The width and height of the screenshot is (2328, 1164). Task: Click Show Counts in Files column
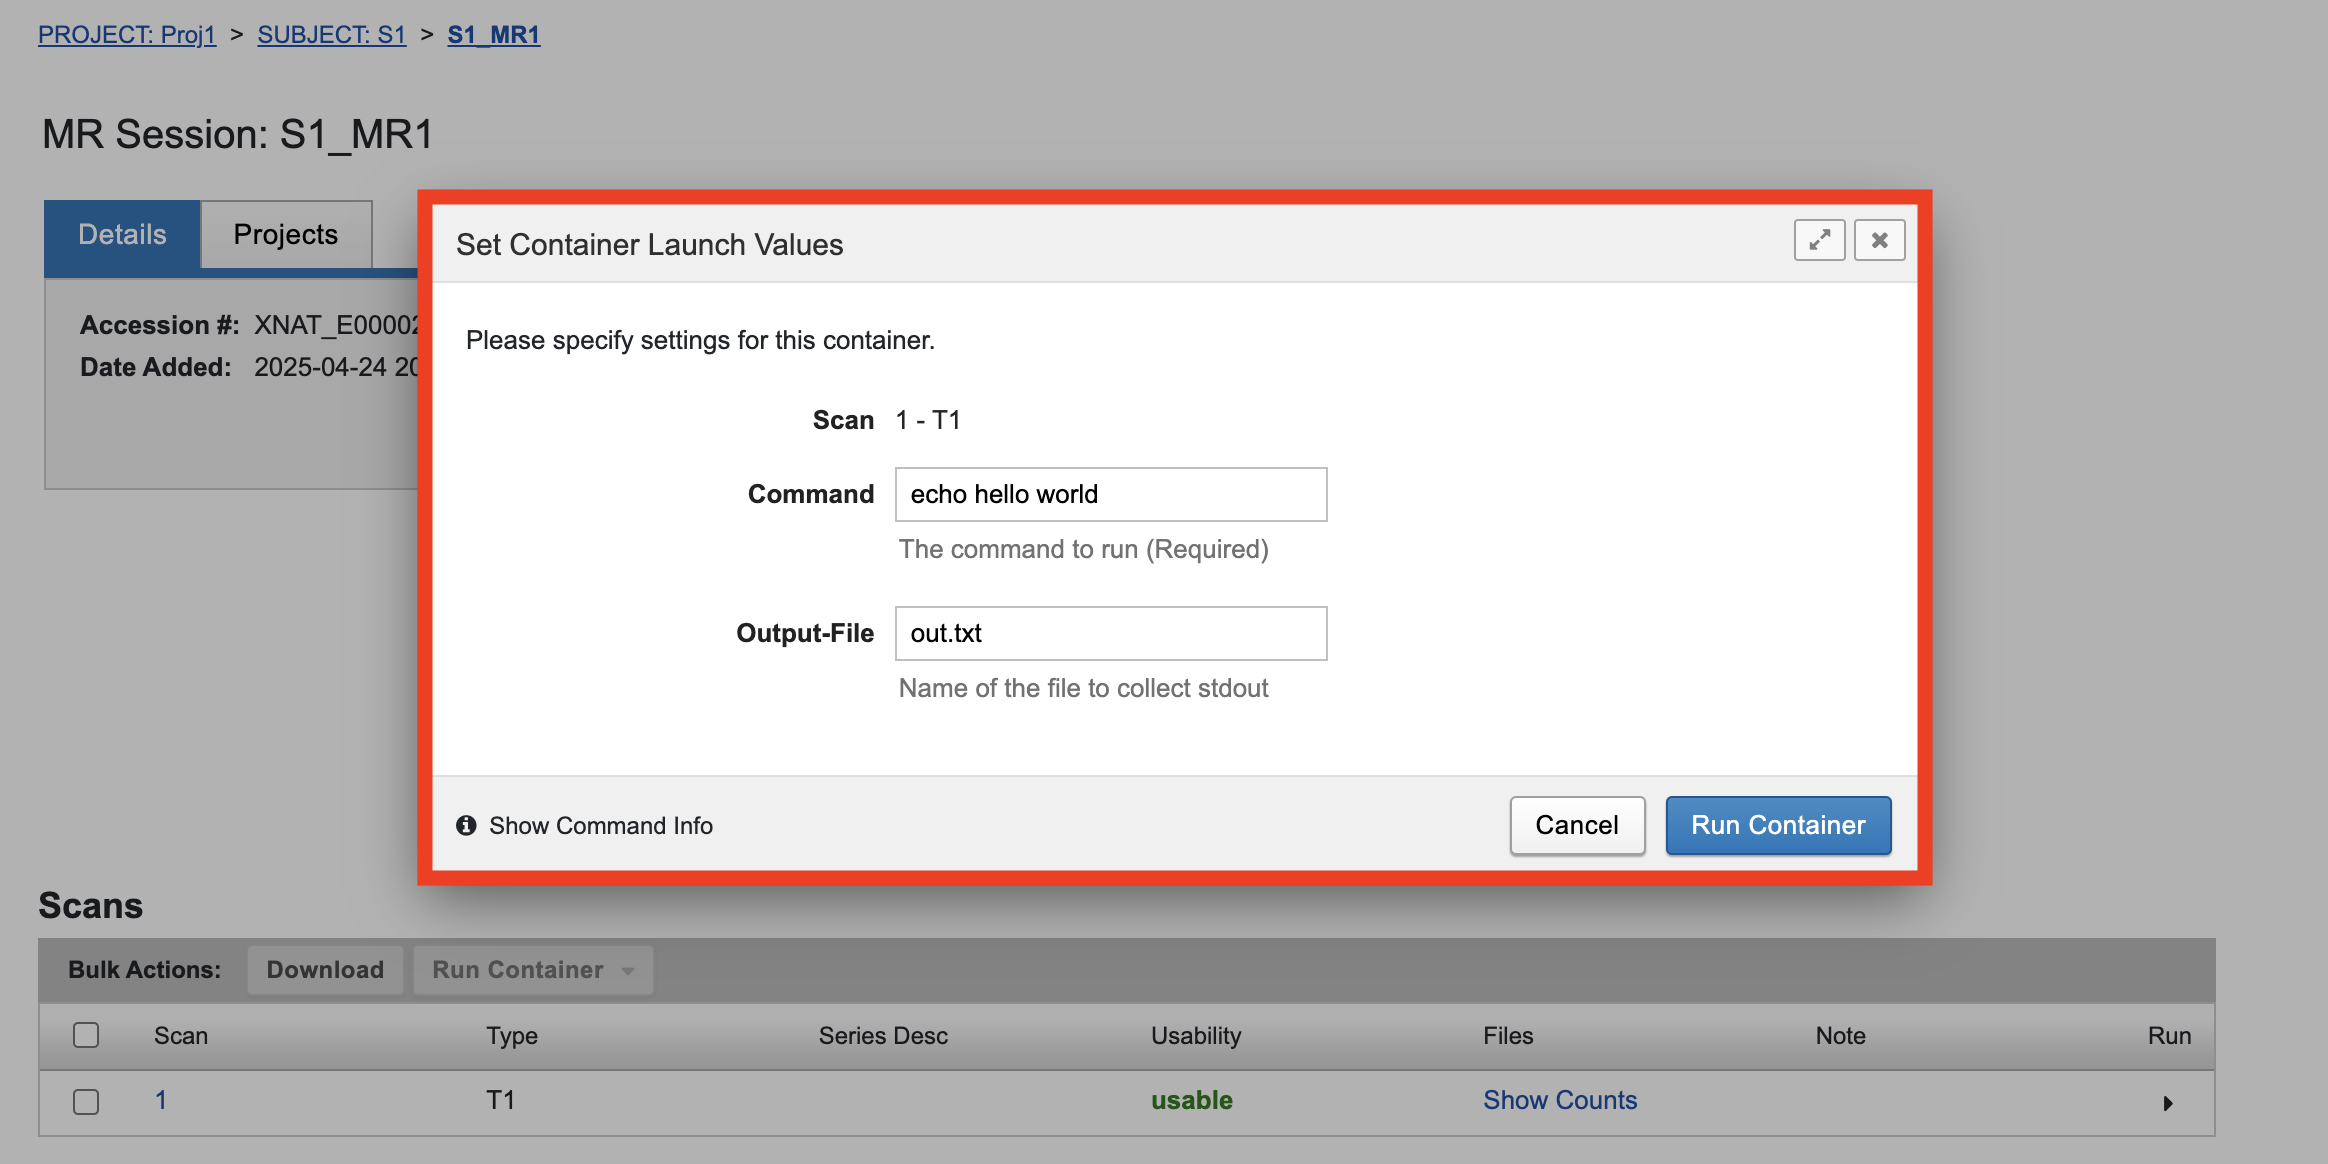click(x=1559, y=1100)
